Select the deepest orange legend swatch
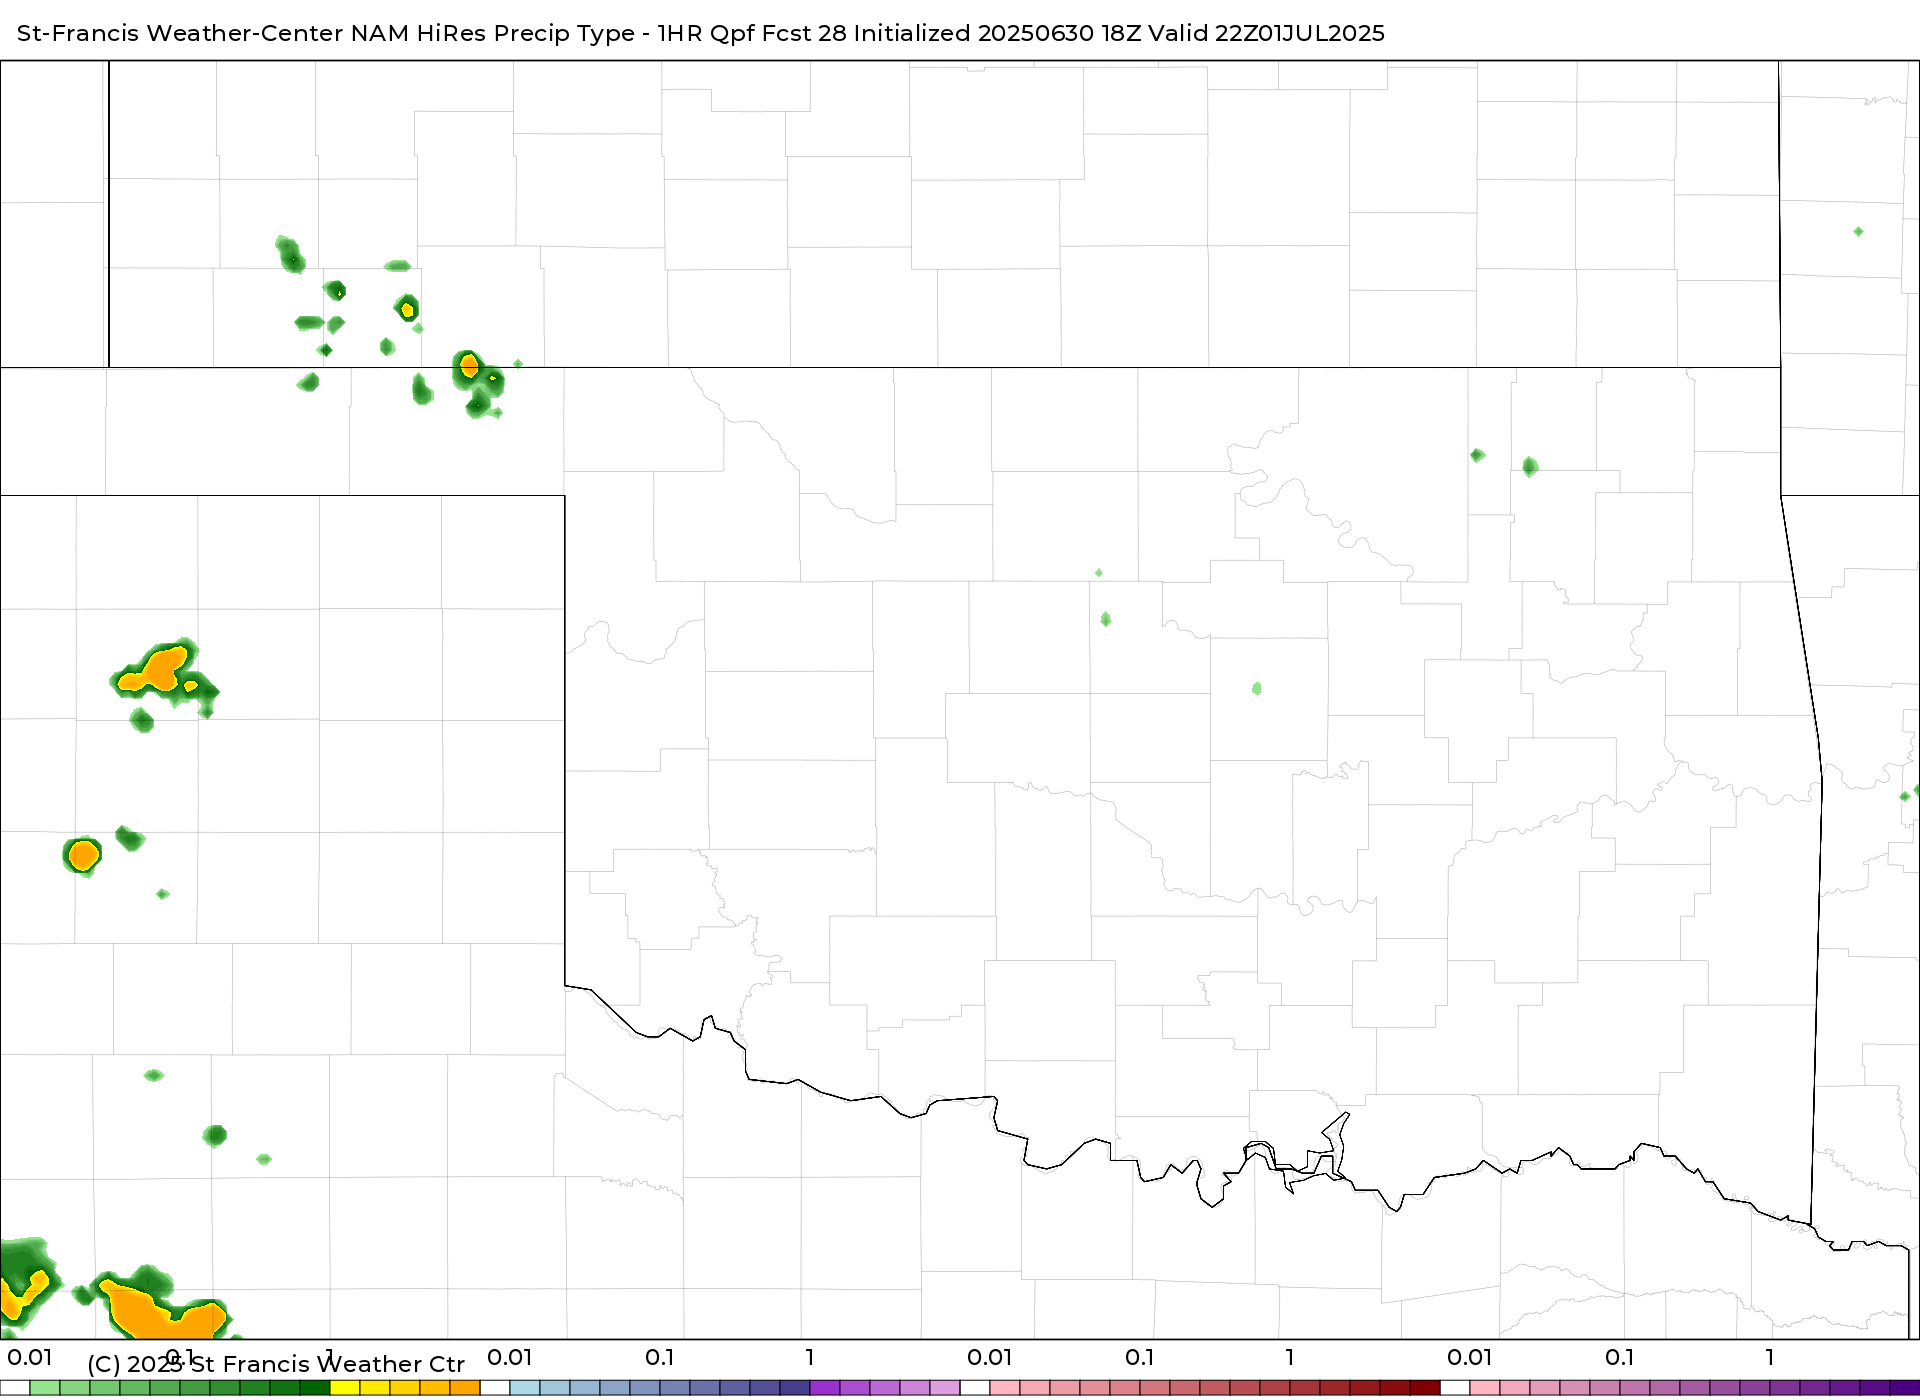 pos(465,1388)
